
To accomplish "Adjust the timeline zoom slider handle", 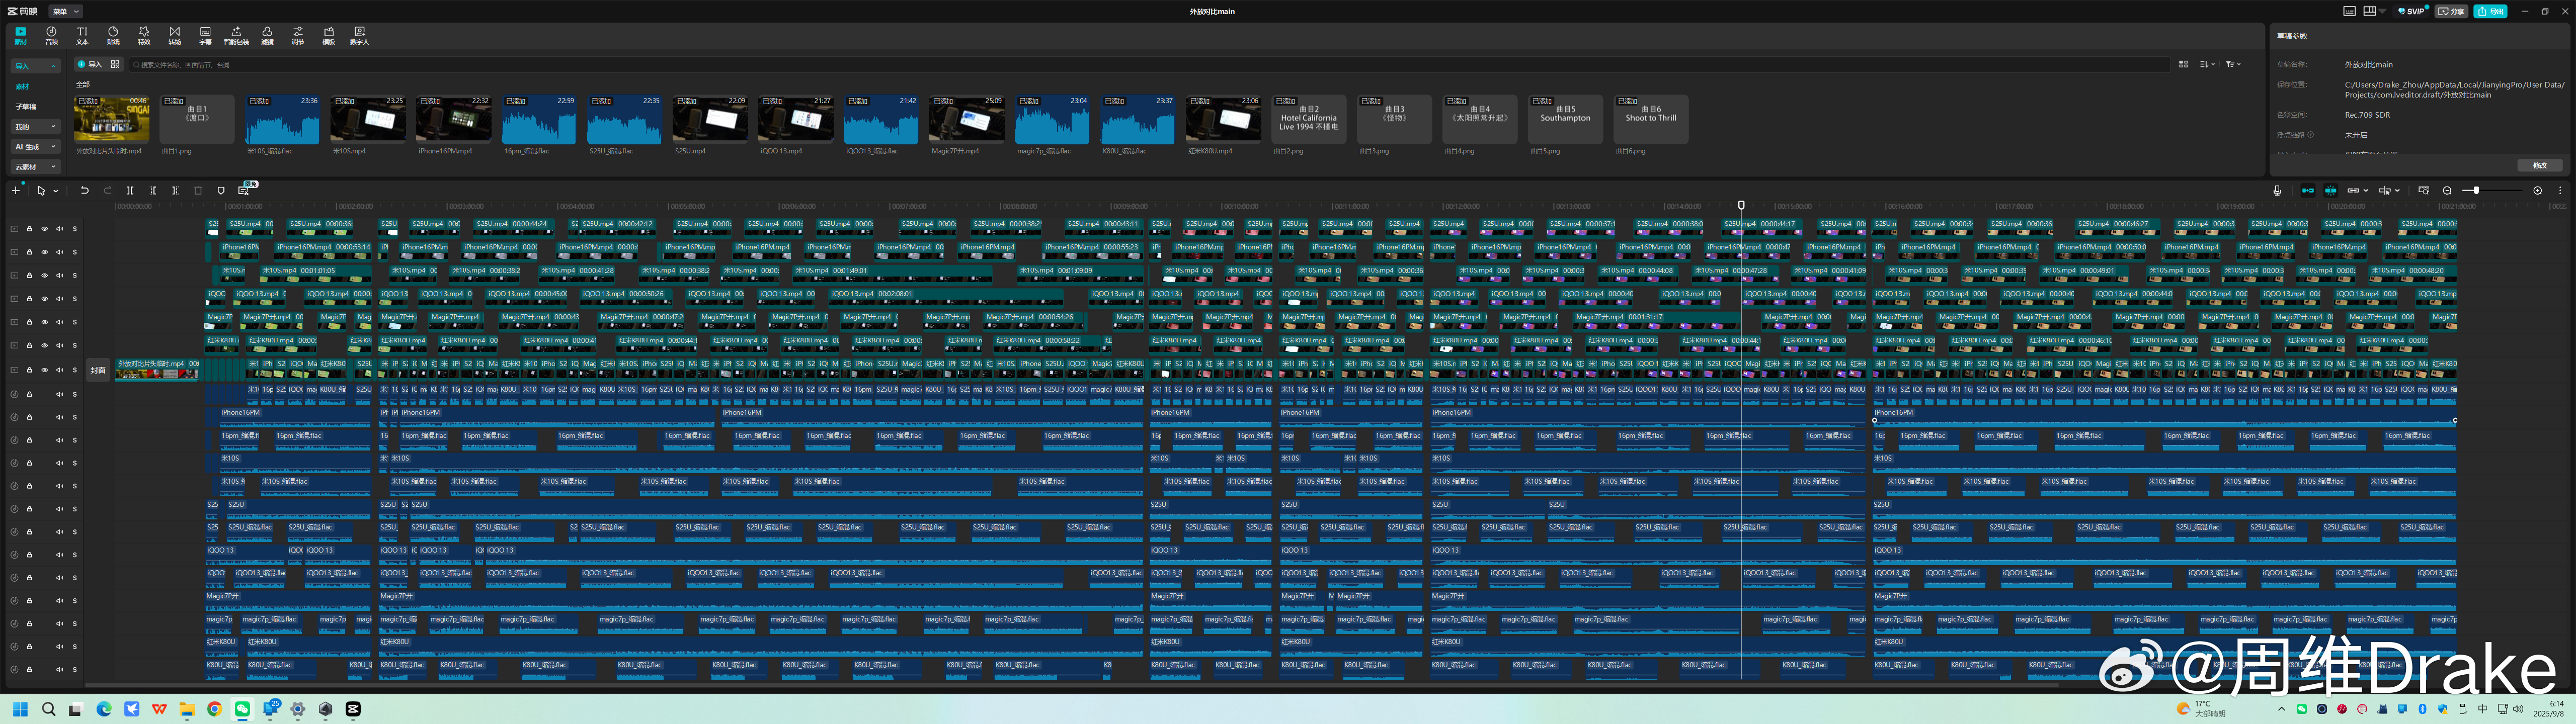I will (2476, 190).
